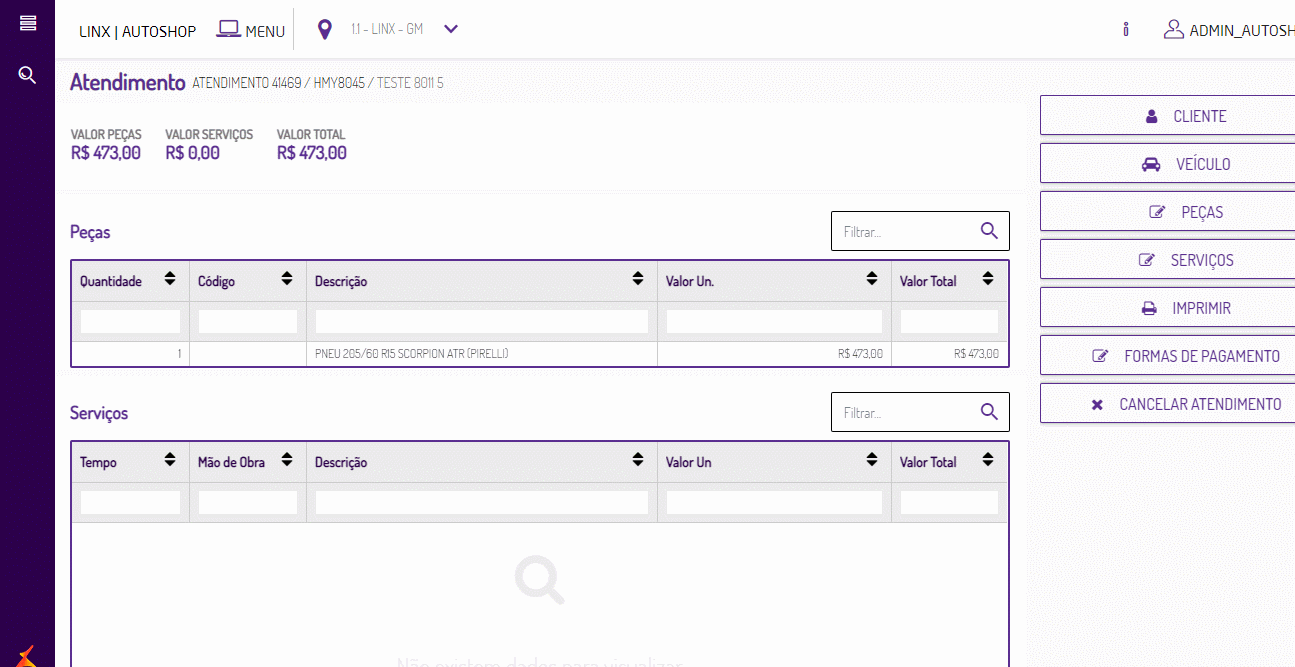Sort Peças table by Código
Viewport: 1295px width, 667px height.
coord(287,279)
